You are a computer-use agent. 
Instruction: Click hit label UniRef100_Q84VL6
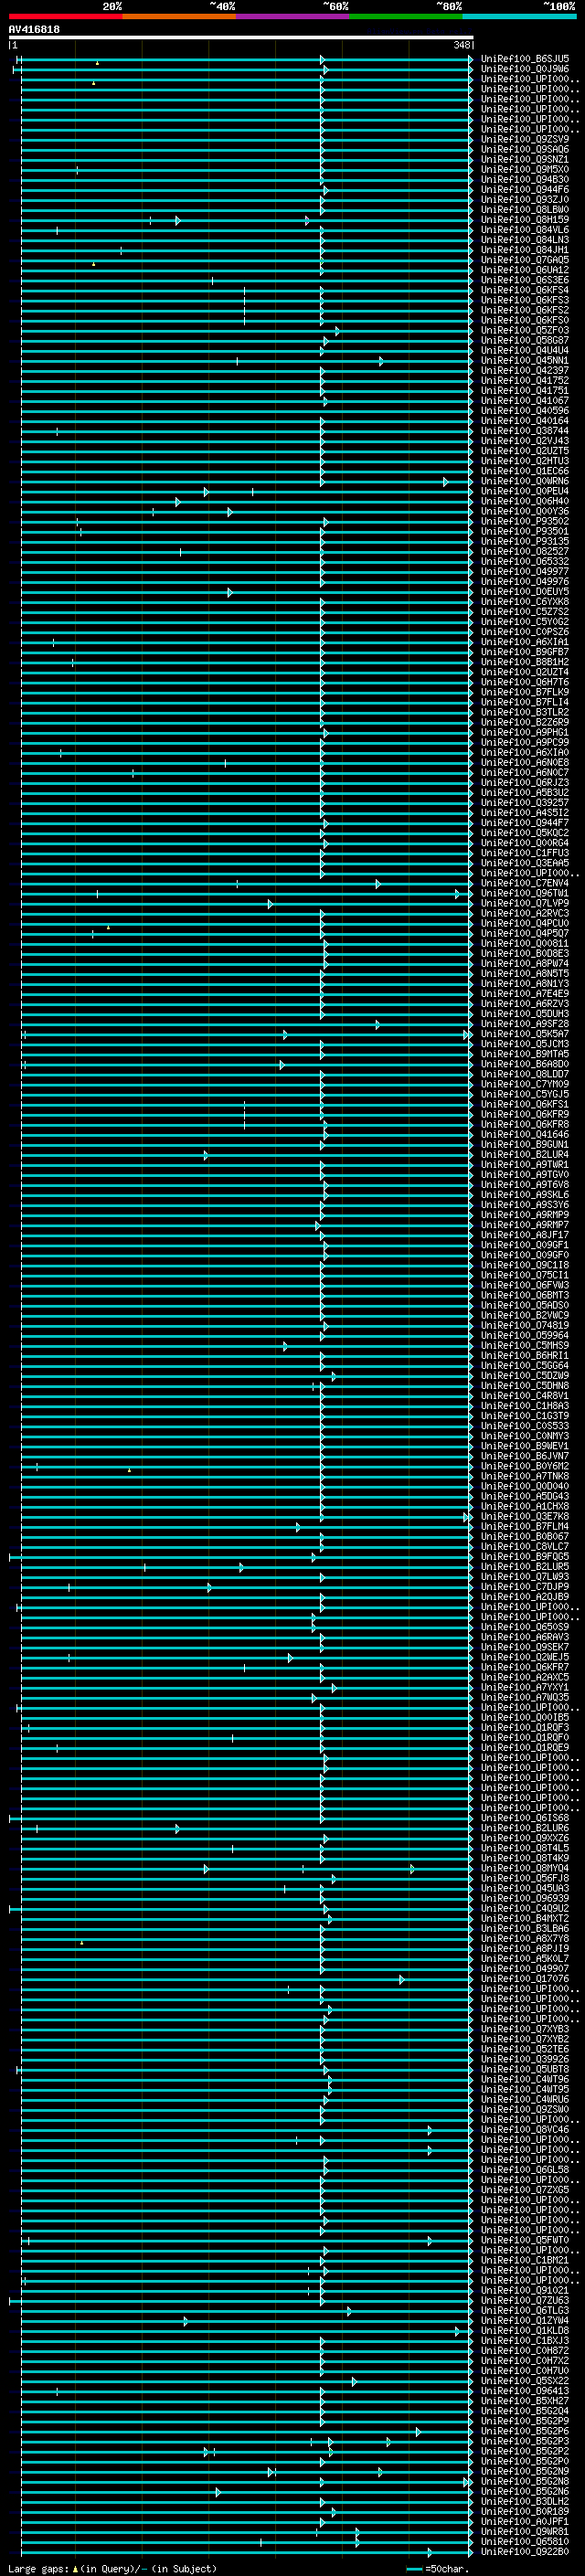[x=525, y=230]
